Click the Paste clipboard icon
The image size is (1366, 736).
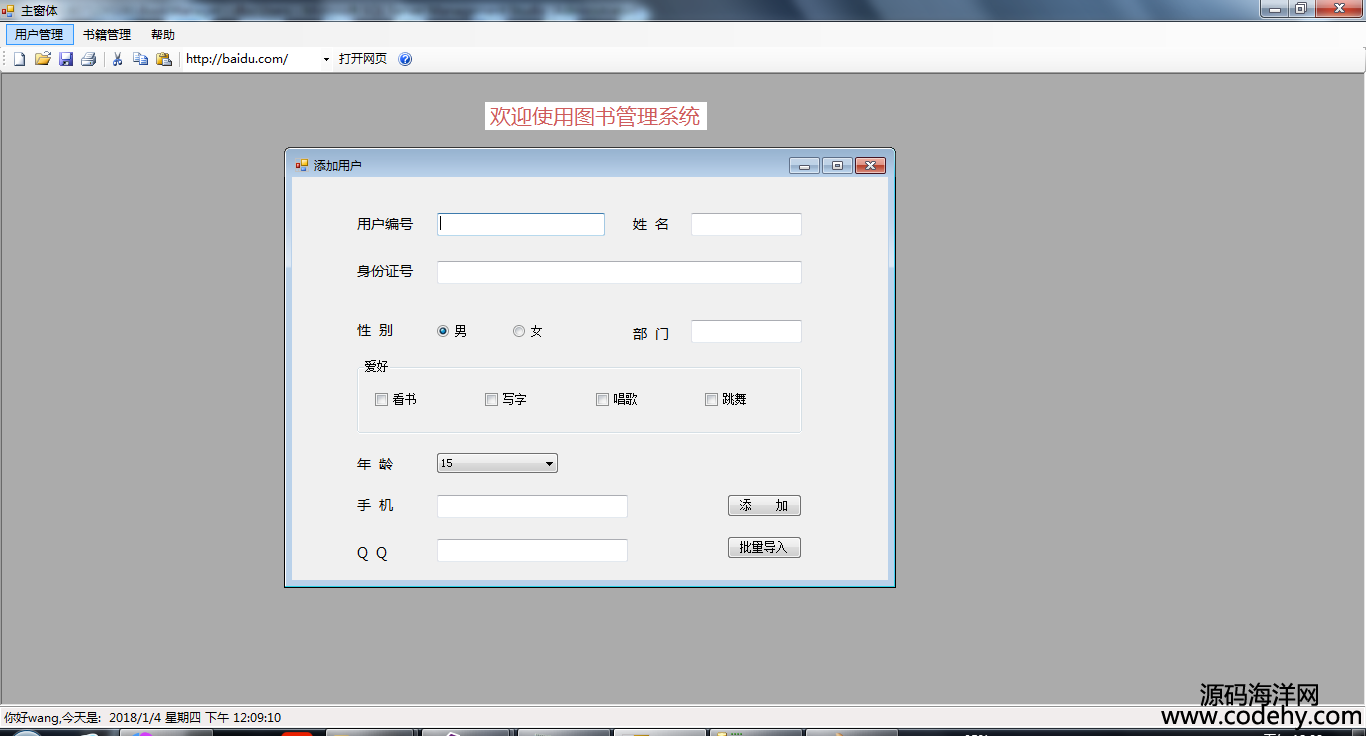pyautogui.click(x=164, y=59)
